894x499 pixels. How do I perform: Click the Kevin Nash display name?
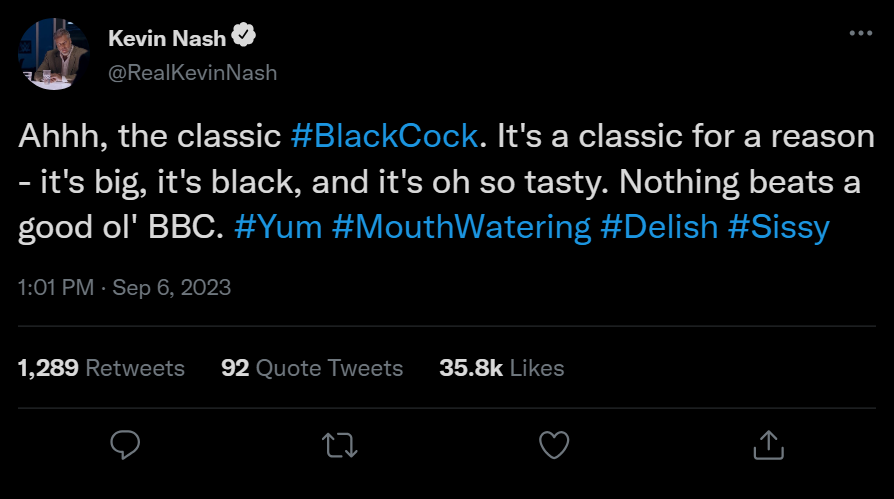click(x=166, y=39)
